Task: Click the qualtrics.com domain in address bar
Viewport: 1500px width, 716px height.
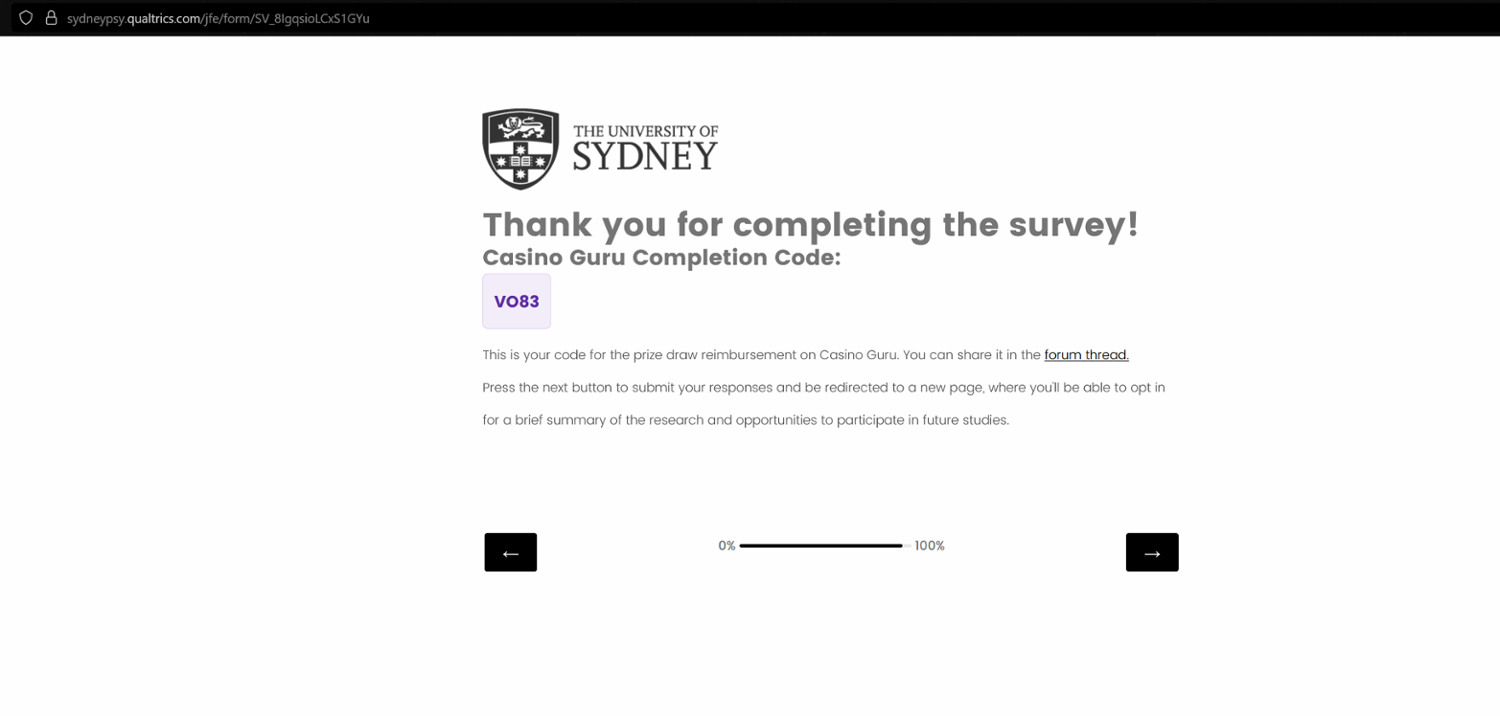Action: click(x=163, y=18)
